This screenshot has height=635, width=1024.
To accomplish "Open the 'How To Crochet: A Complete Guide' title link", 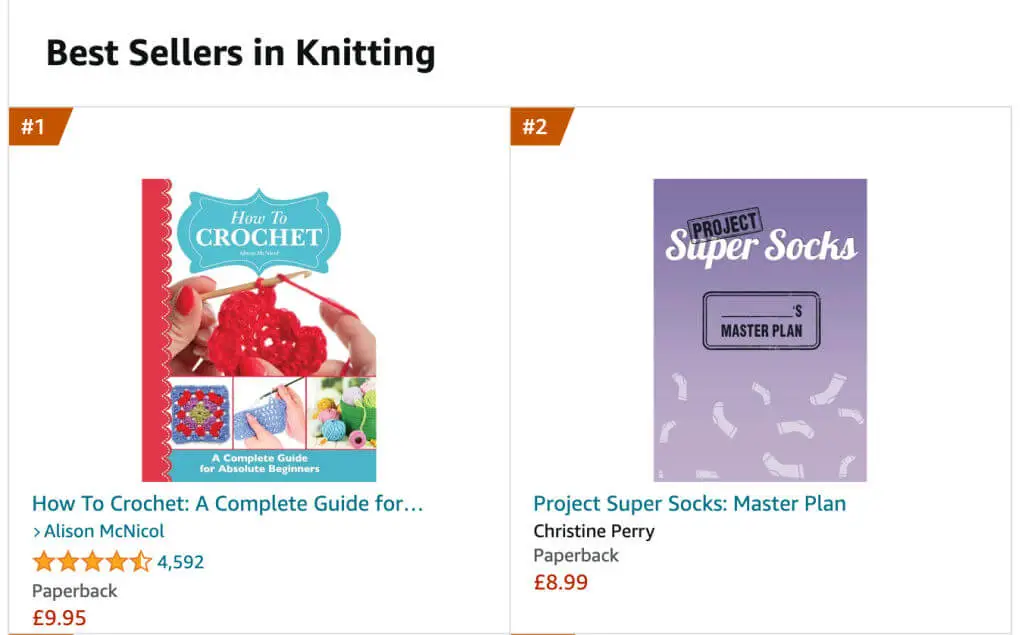I will 228,503.
